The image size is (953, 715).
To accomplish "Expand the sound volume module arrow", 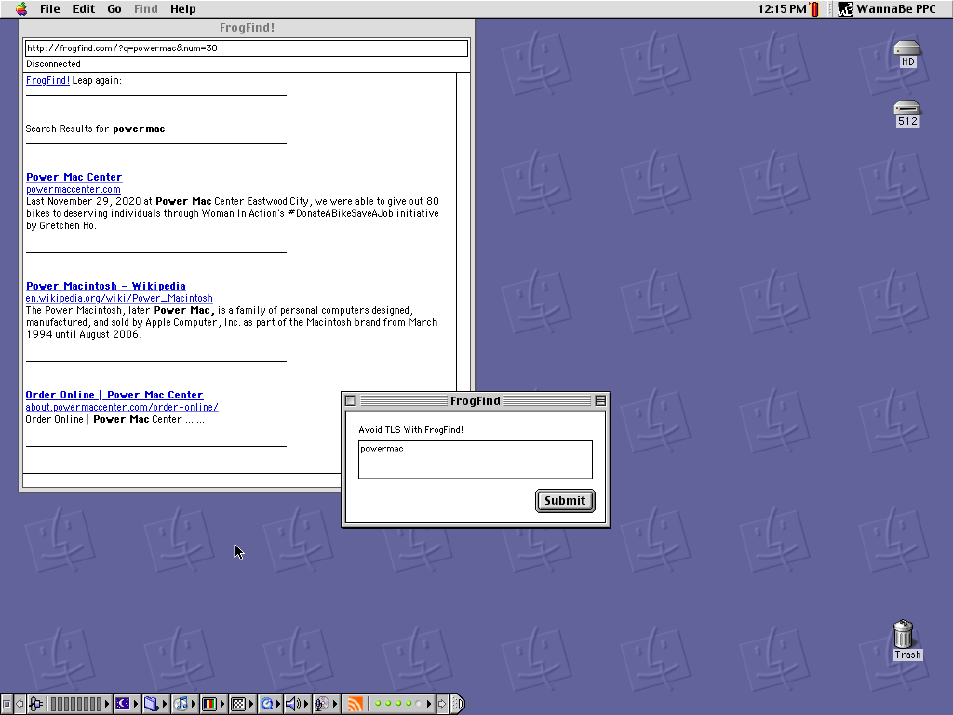I will tap(306, 704).
